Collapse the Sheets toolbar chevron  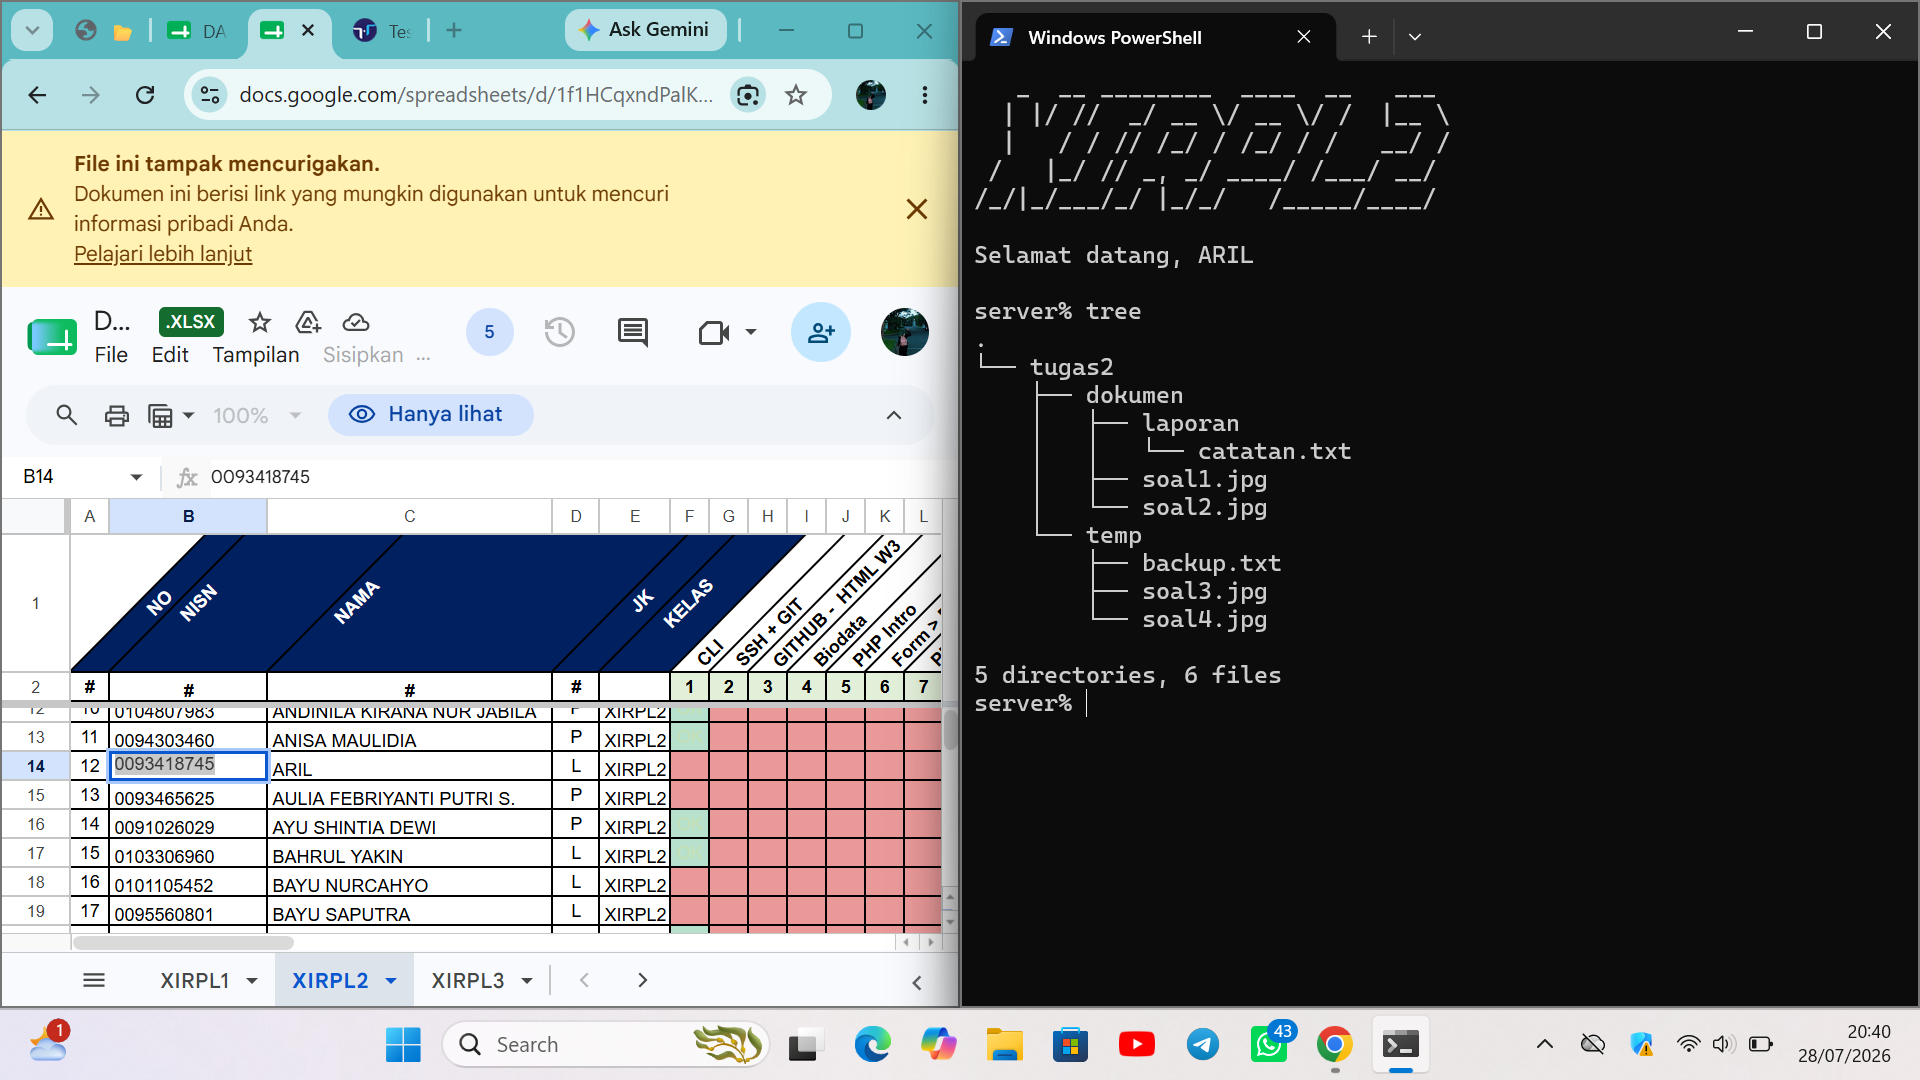click(894, 415)
